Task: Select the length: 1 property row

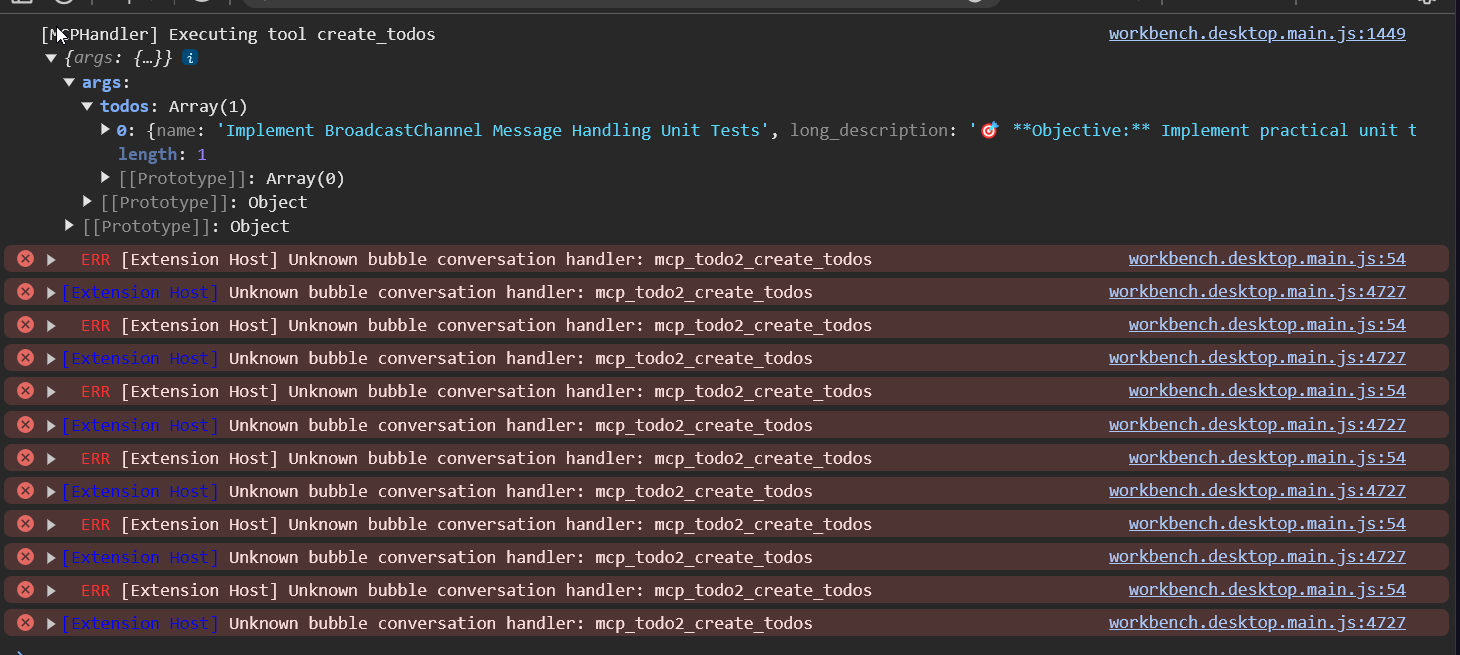Action: [x=162, y=154]
